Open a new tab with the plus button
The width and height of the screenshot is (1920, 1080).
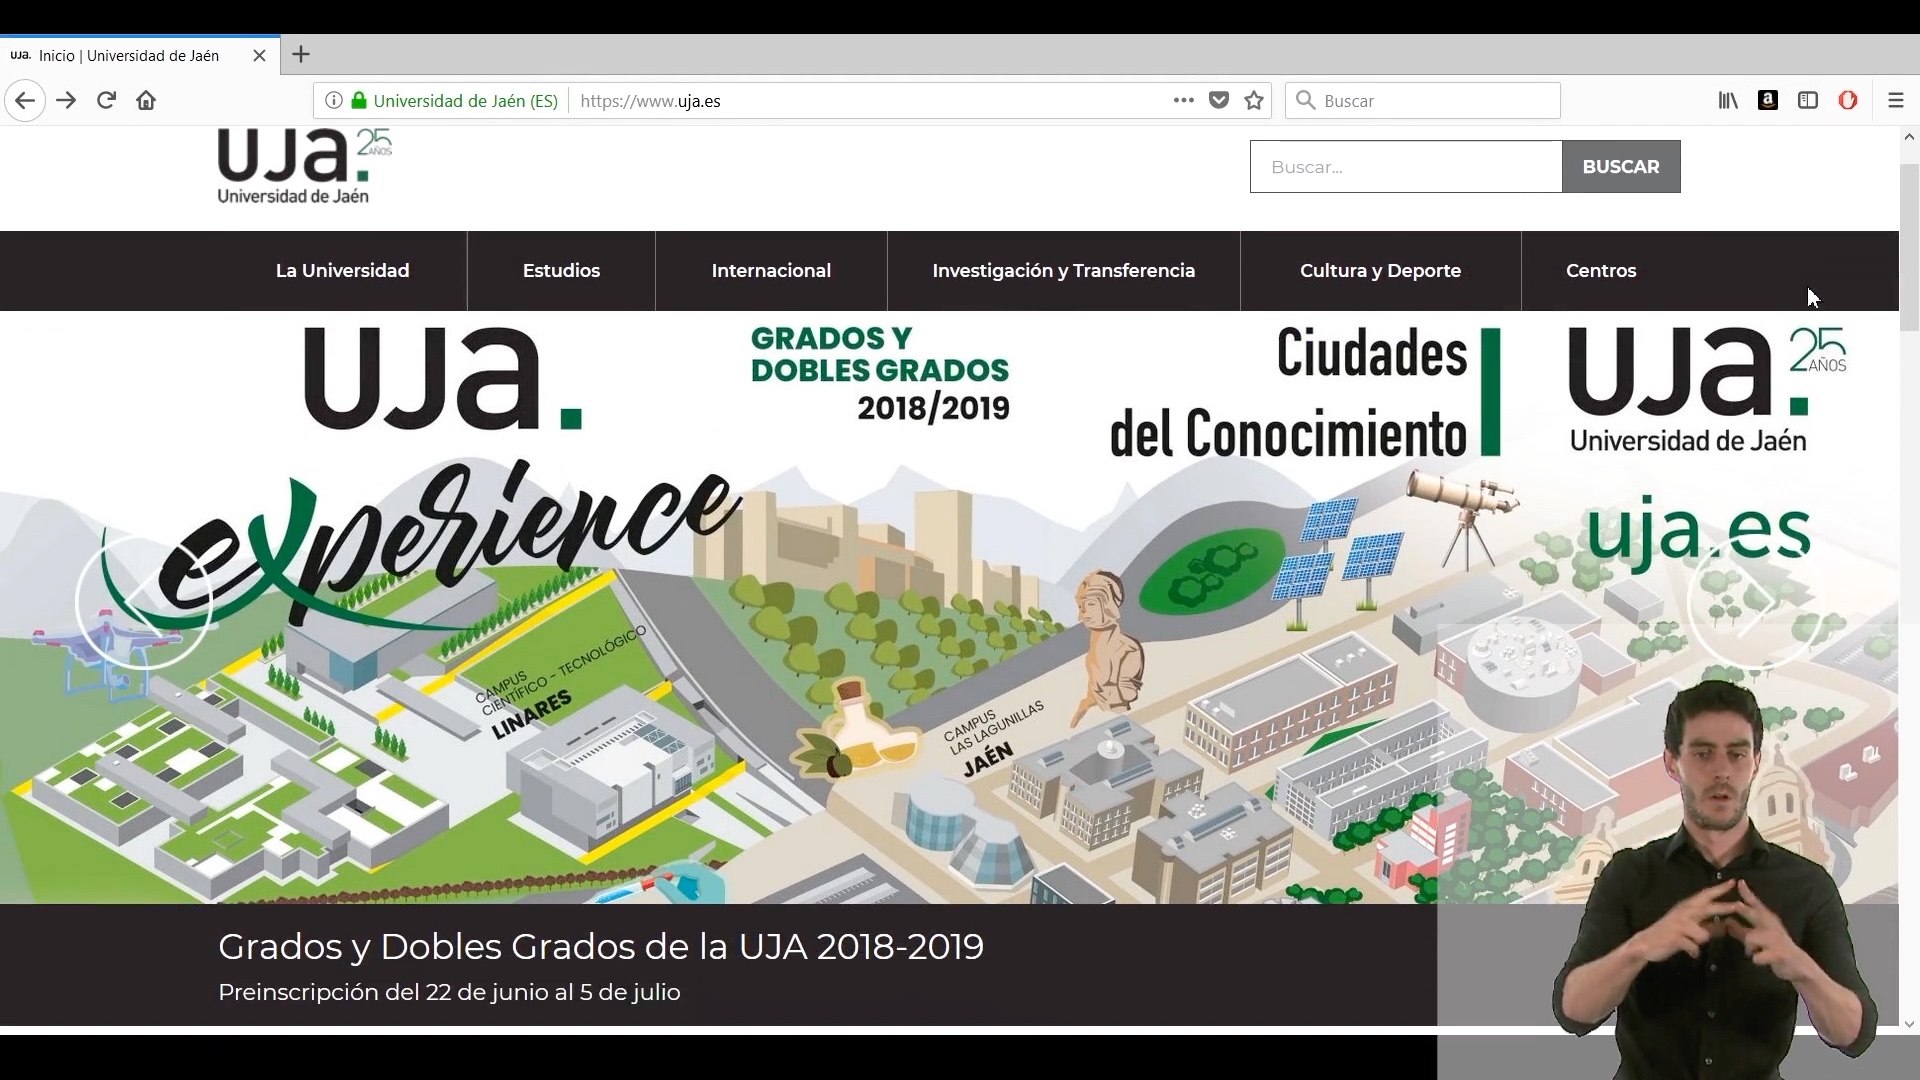point(301,54)
